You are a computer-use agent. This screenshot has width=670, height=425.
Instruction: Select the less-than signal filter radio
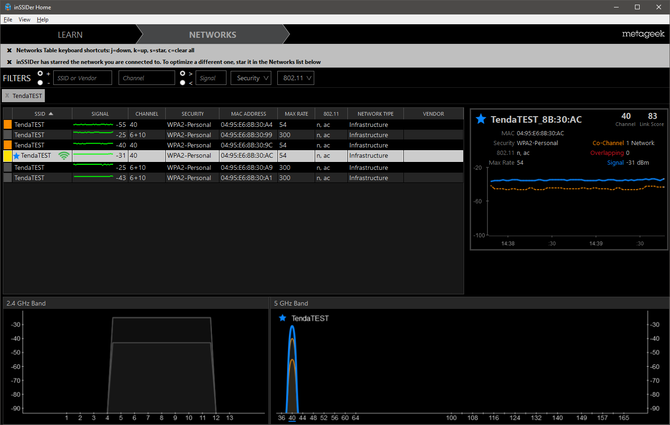(182, 82)
